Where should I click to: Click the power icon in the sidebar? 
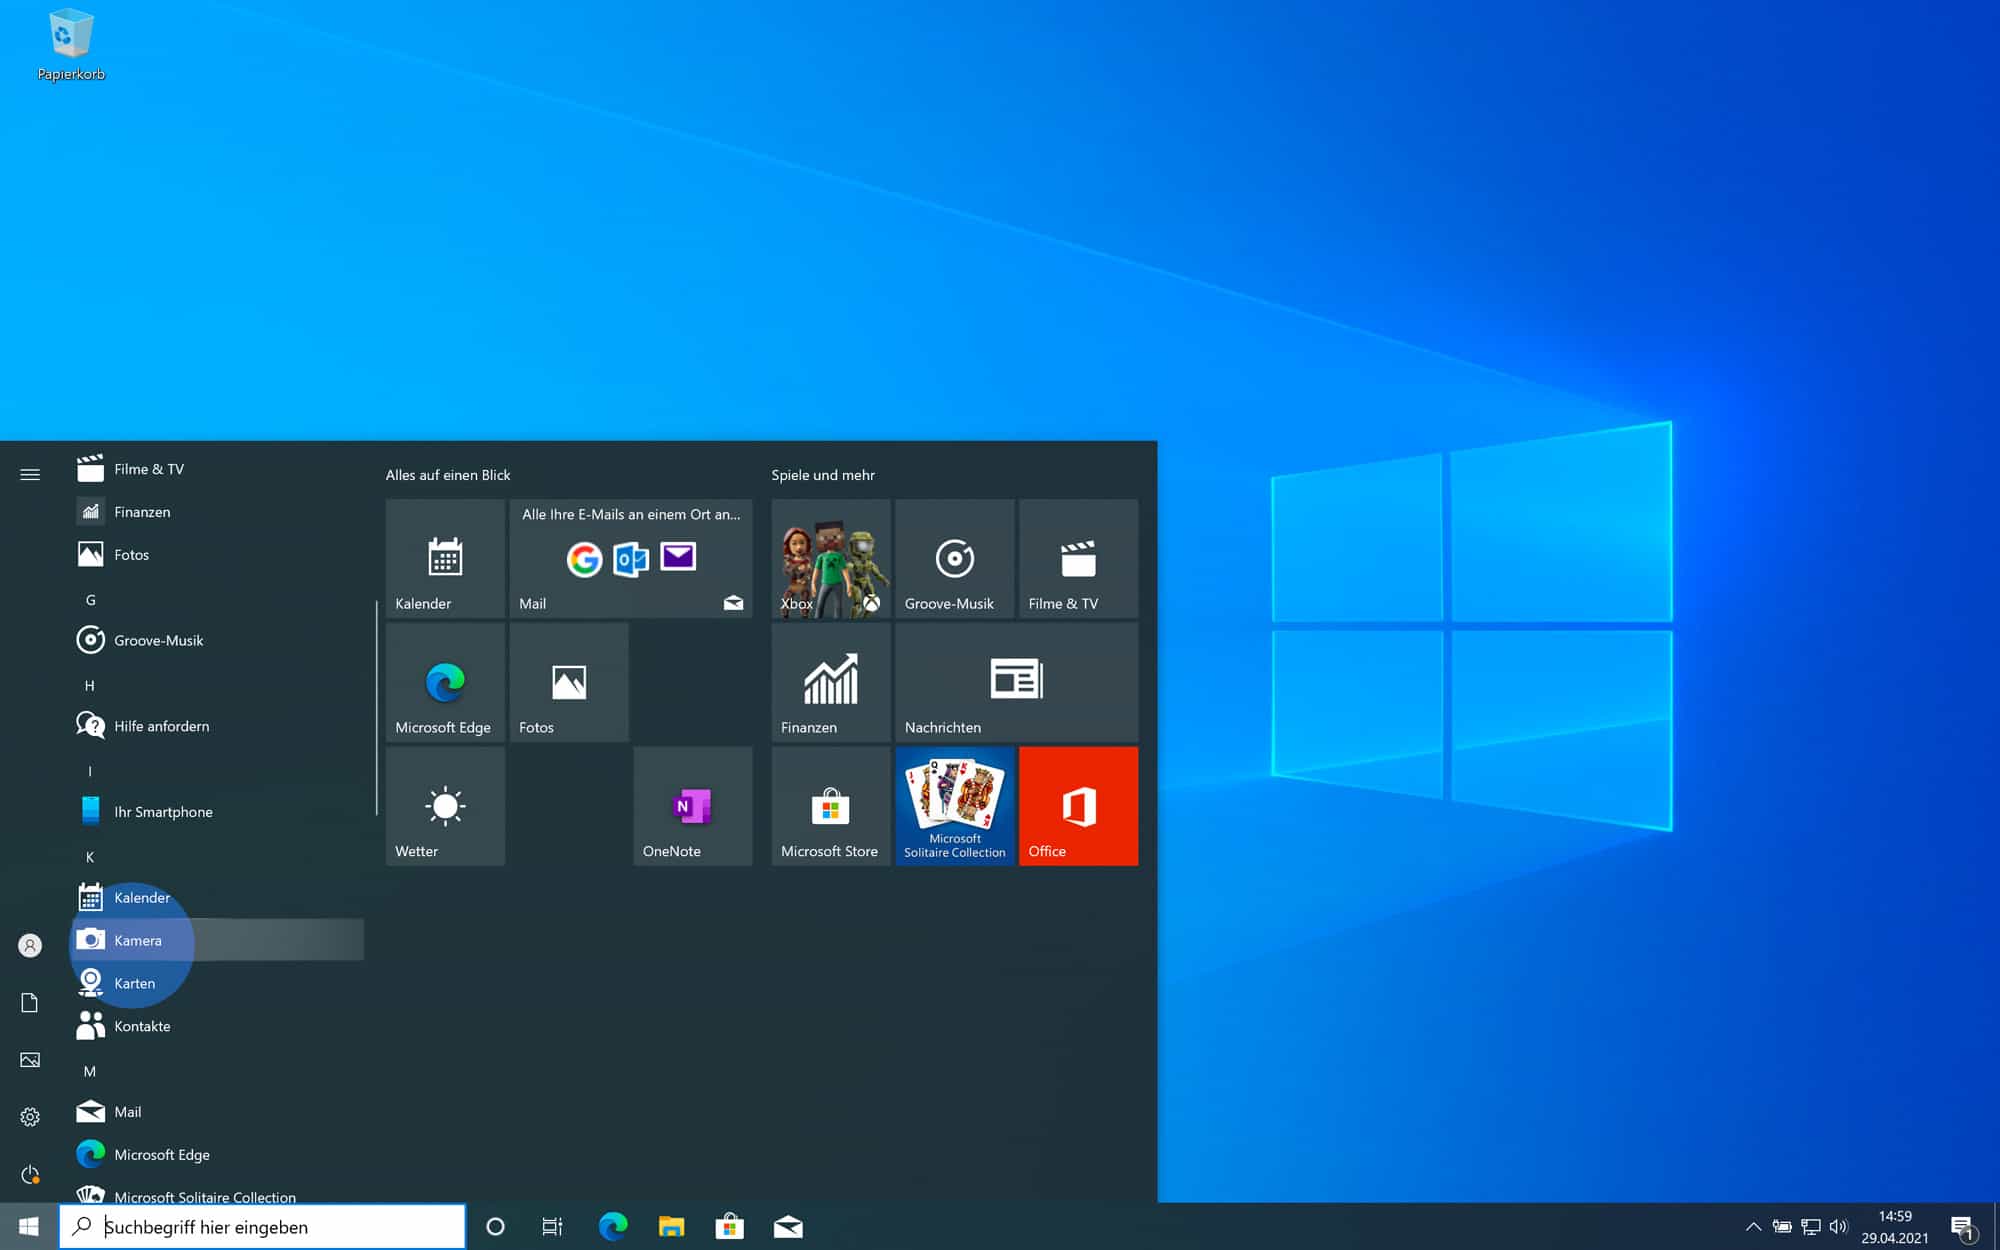tap(30, 1176)
